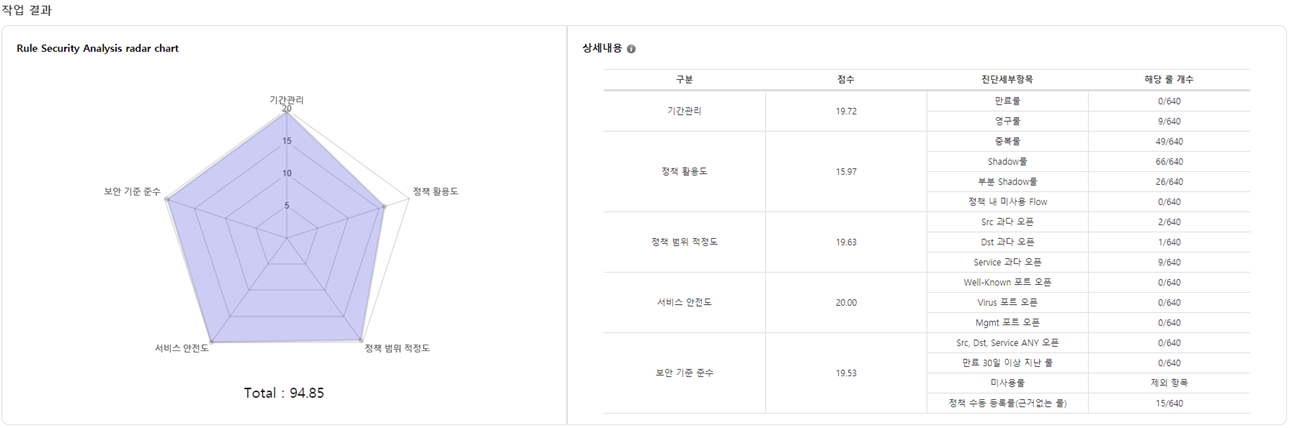Click the 기간관리 label on radar chart
The height and width of the screenshot is (428, 1292).
287,100
